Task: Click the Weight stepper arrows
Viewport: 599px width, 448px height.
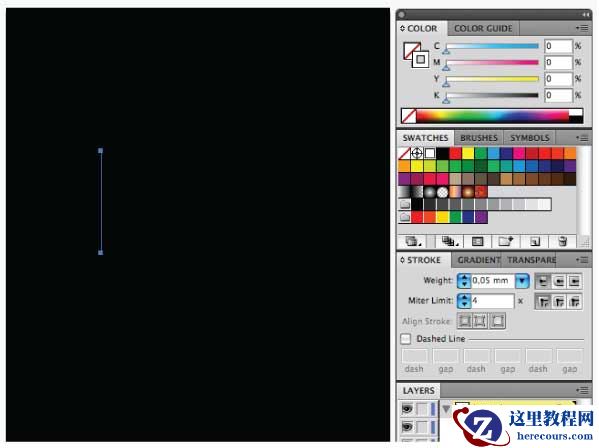Action: 464,281
